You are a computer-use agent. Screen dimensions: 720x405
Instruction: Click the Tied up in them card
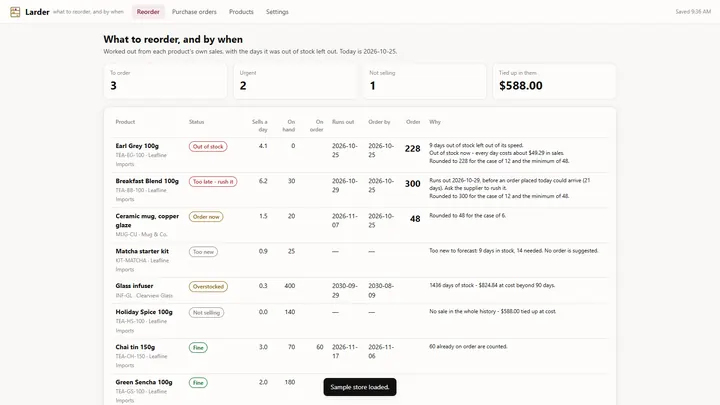pyautogui.click(x=554, y=81)
